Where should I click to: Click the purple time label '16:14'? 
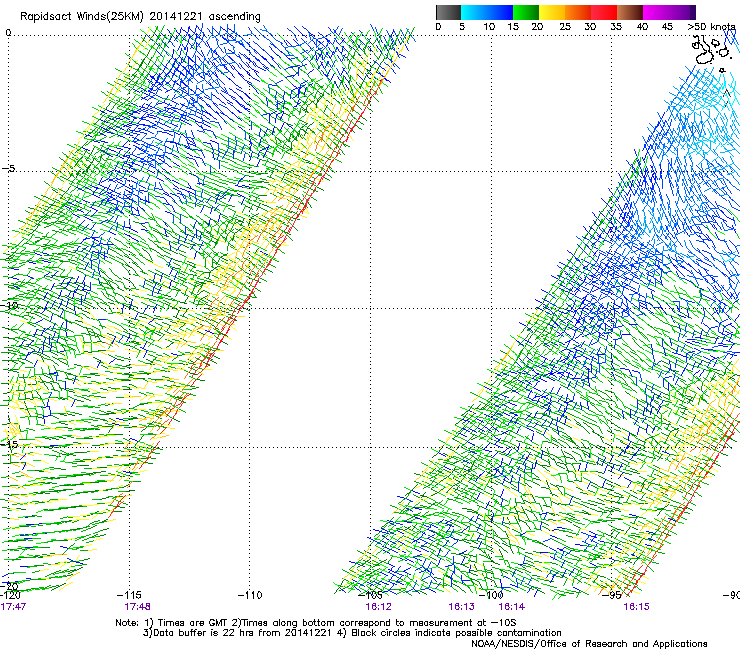point(512,606)
